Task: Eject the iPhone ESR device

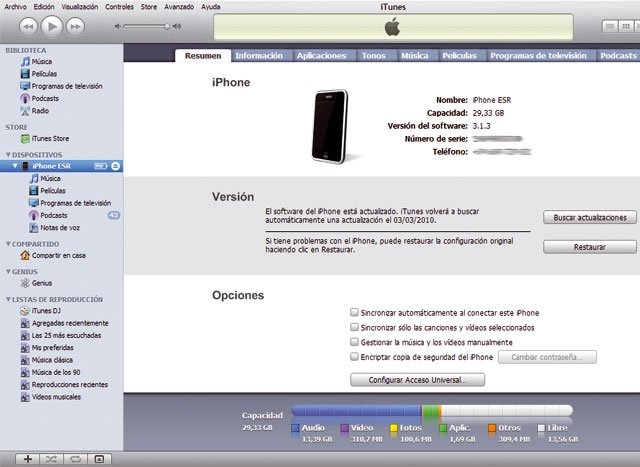Action: [116, 166]
